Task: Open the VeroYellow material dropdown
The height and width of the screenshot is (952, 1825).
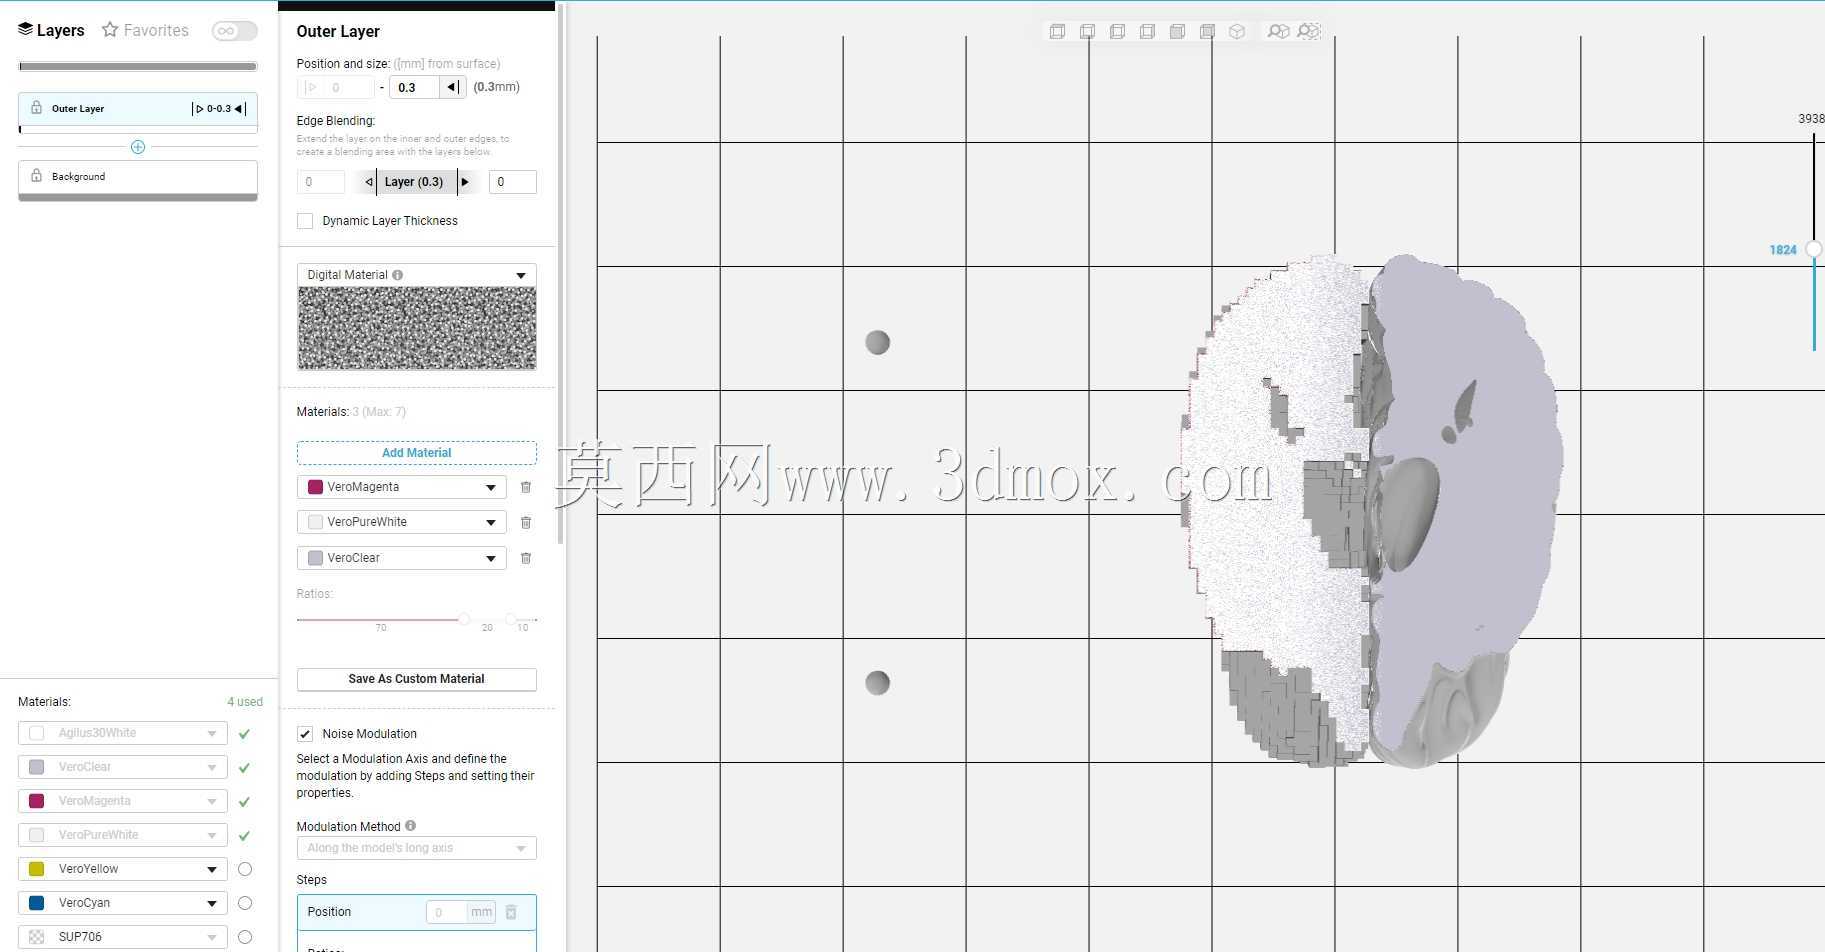Action: pos(122,869)
